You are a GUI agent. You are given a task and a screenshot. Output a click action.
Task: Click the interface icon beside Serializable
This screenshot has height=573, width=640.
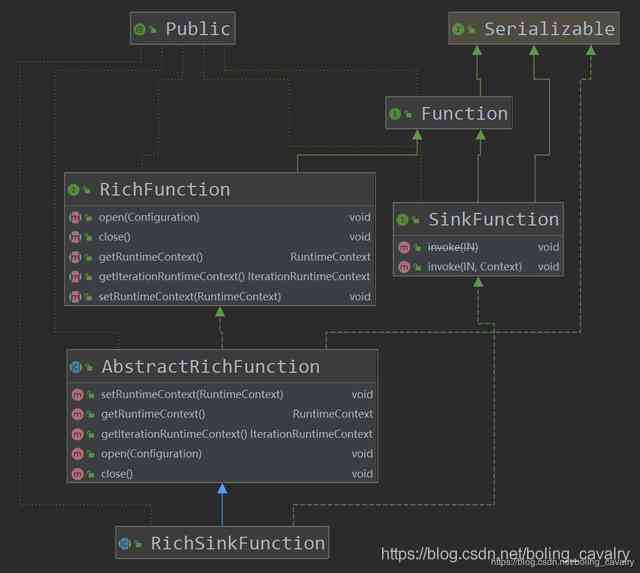(458, 29)
